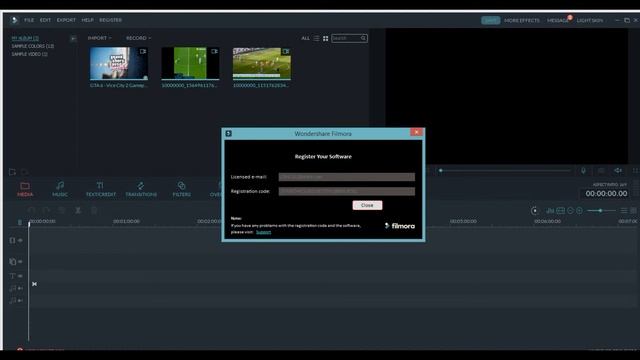
Task: Click Close button in registration dialog
Action: [367, 205]
